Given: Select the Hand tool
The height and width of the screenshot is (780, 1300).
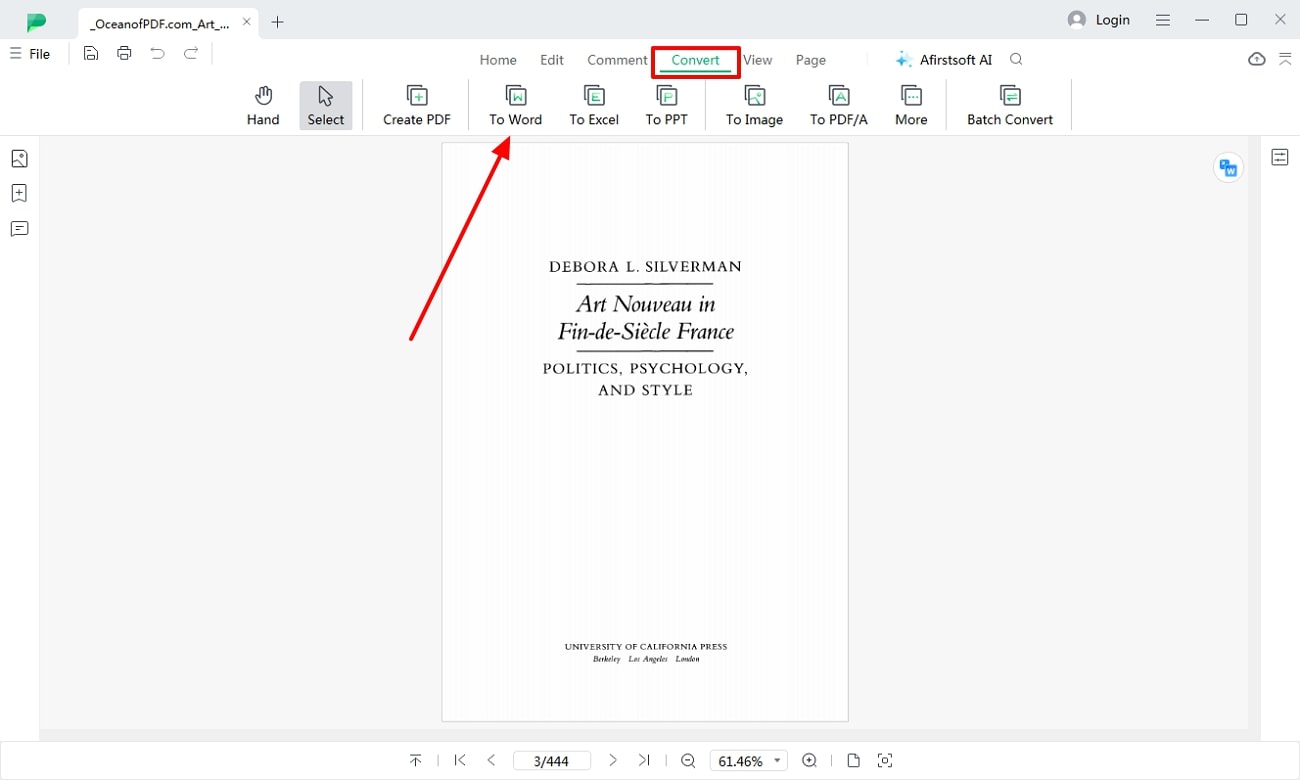Looking at the screenshot, I should (263, 106).
